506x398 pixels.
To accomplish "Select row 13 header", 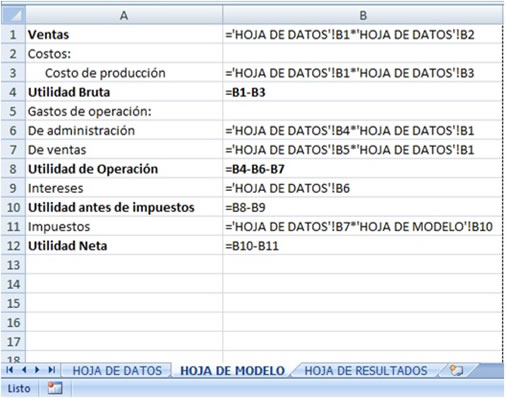I will (13, 265).
